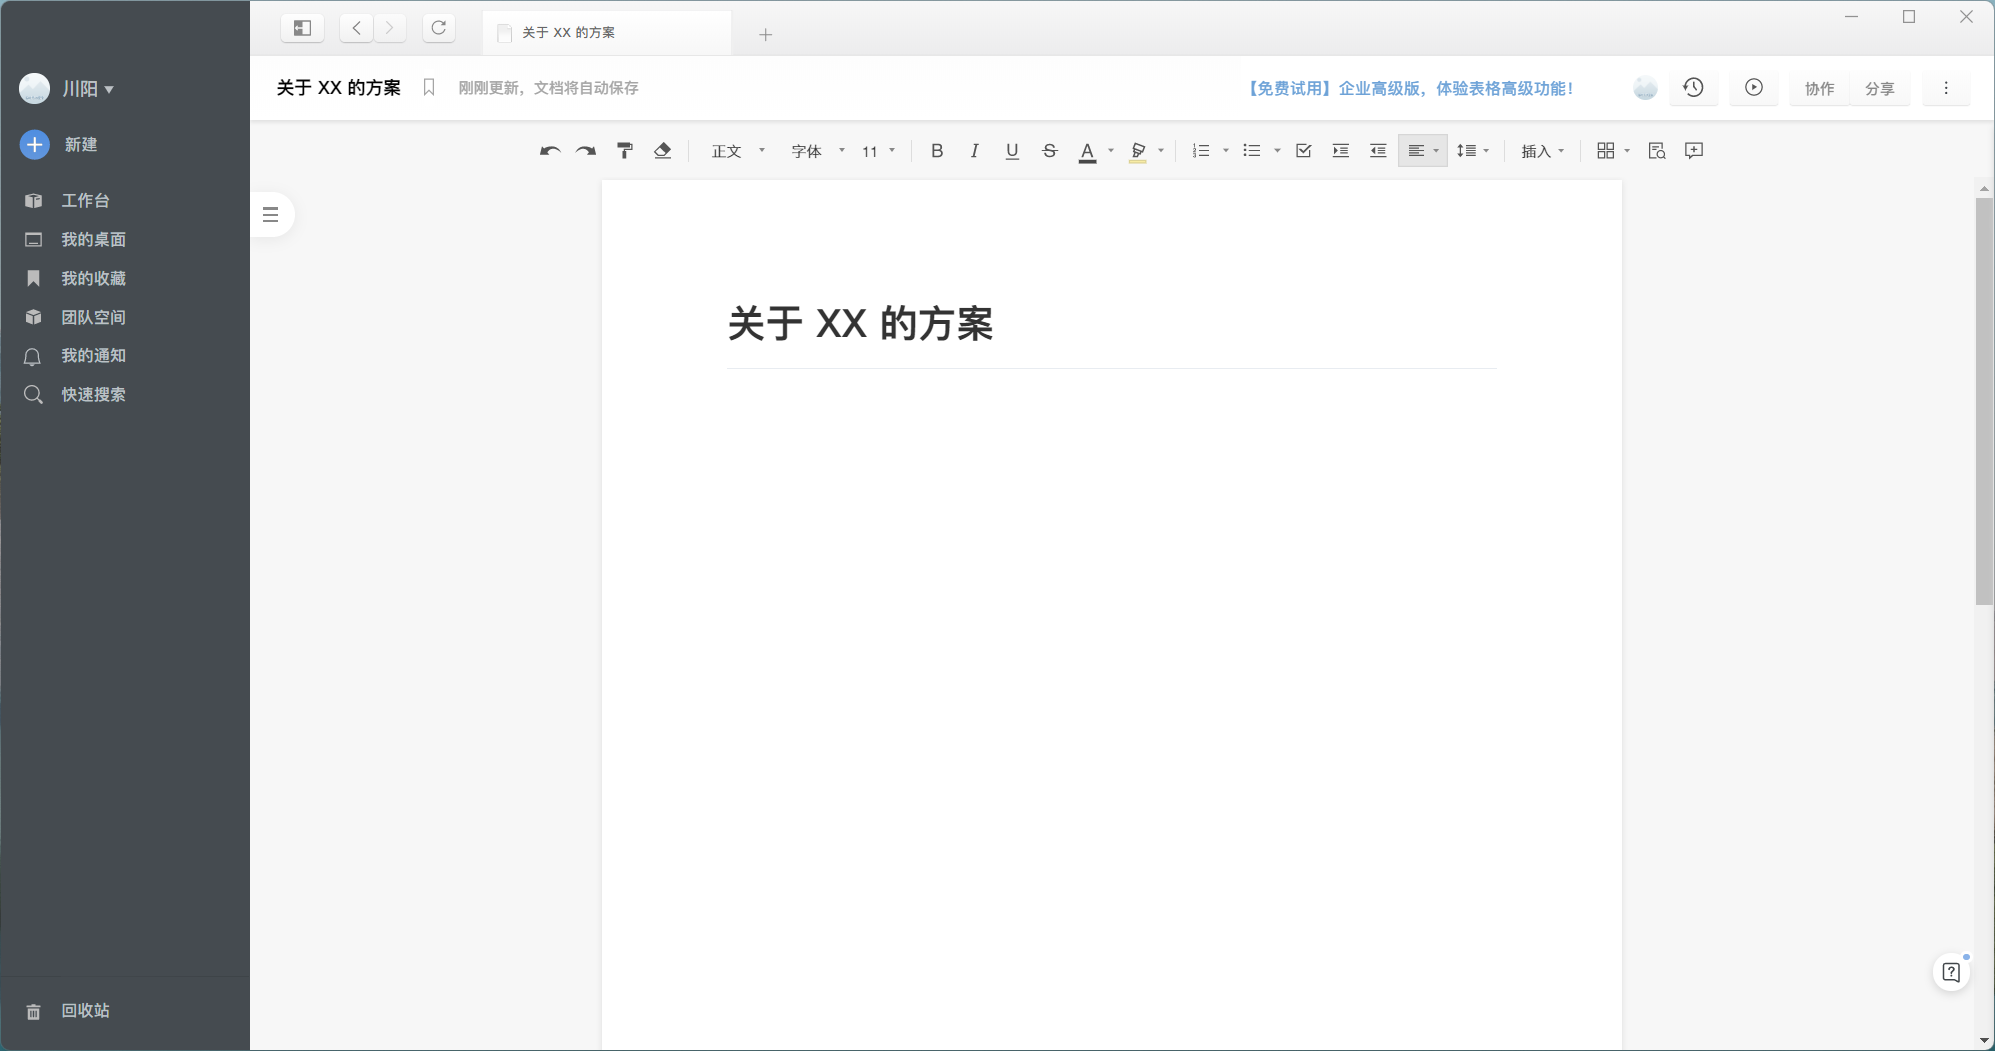Open the 插入 insert menu
The width and height of the screenshot is (1995, 1051).
click(1542, 151)
